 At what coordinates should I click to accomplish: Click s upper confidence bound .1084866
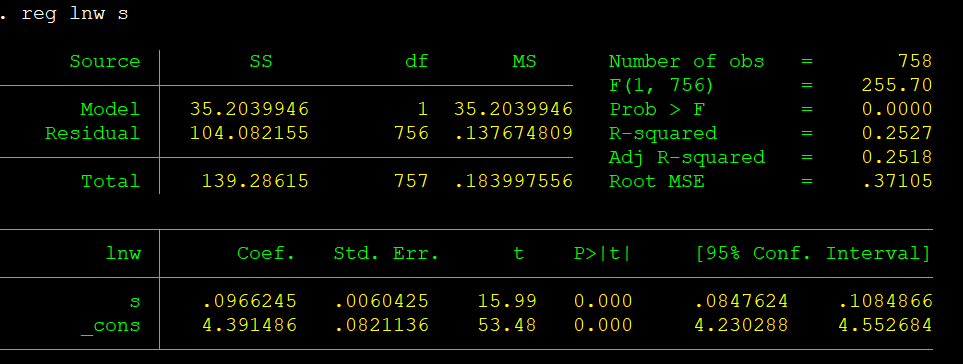point(885,301)
